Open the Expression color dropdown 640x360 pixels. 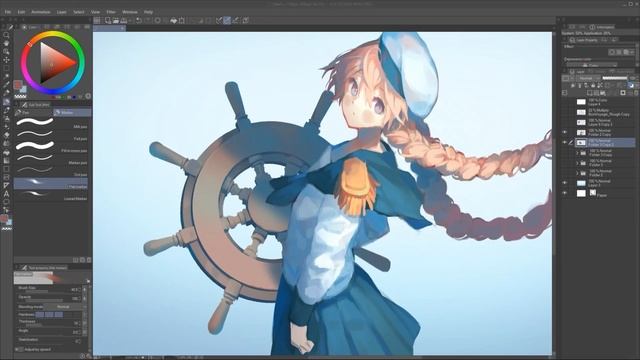(592, 65)
